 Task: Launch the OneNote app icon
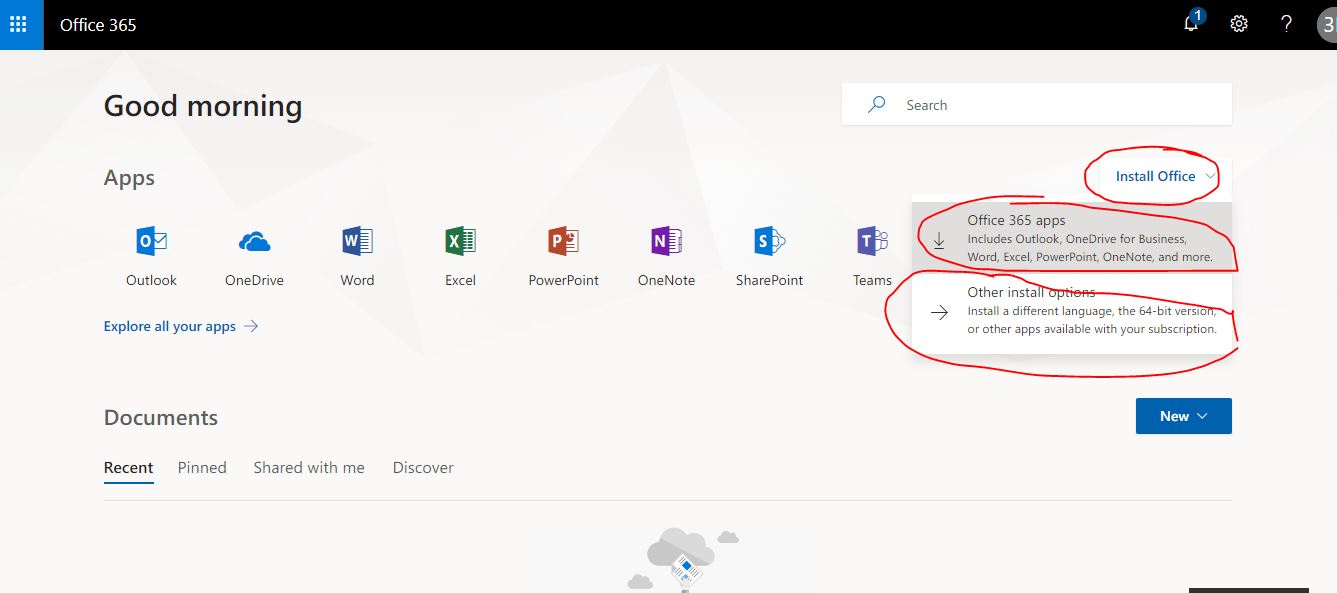click(x=666, y=241)
